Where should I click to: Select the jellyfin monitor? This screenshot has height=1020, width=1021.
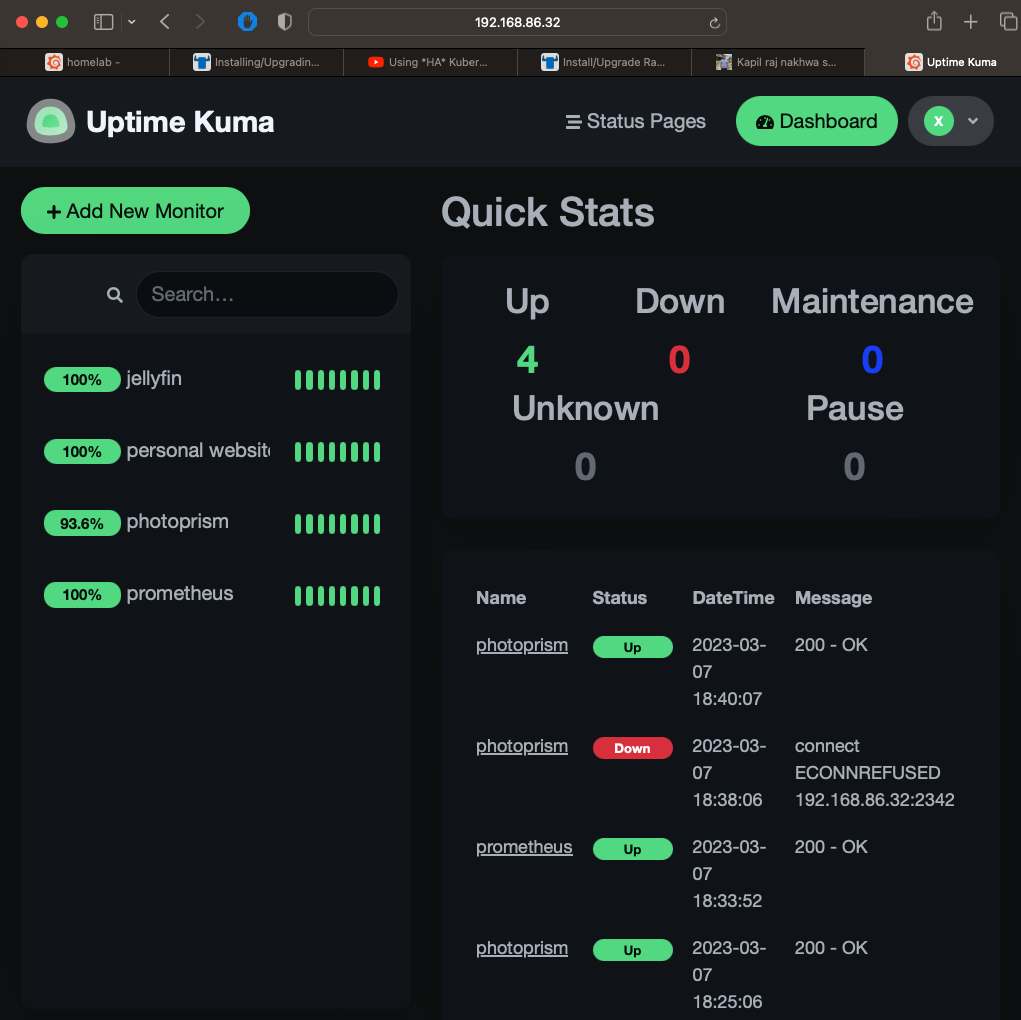216,379
